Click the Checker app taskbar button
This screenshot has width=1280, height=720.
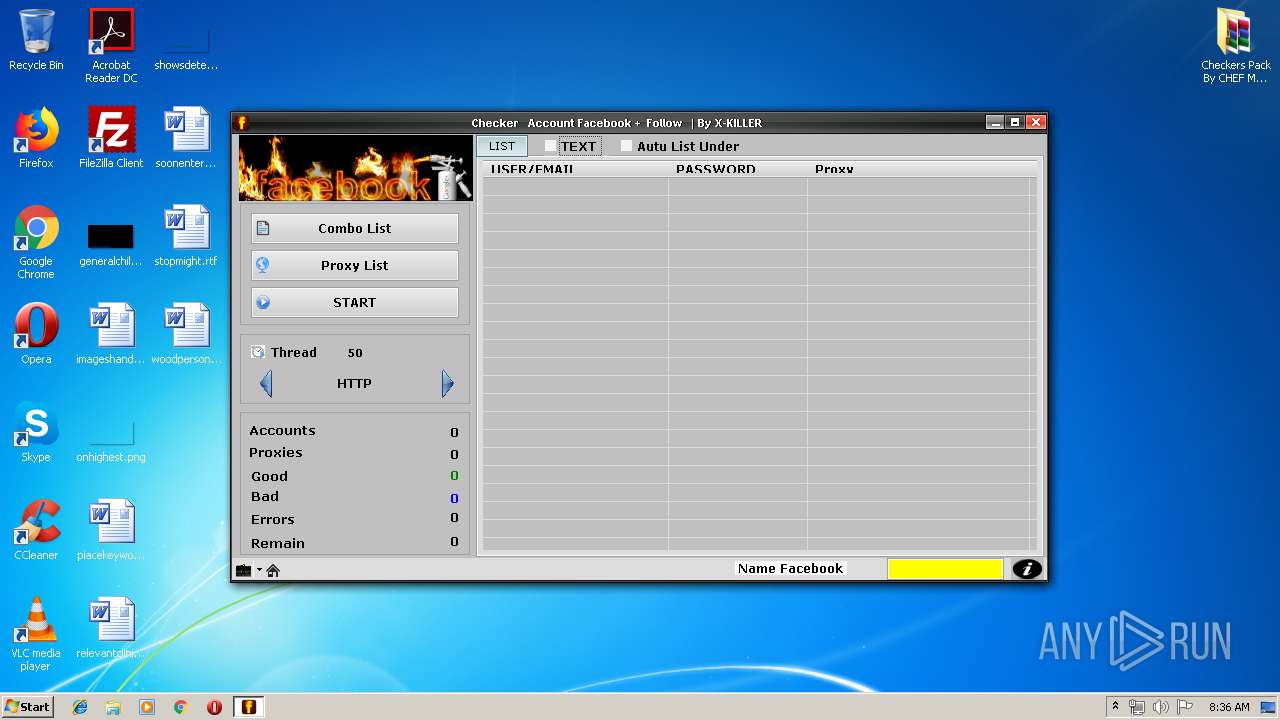click(x=249, y=707)
